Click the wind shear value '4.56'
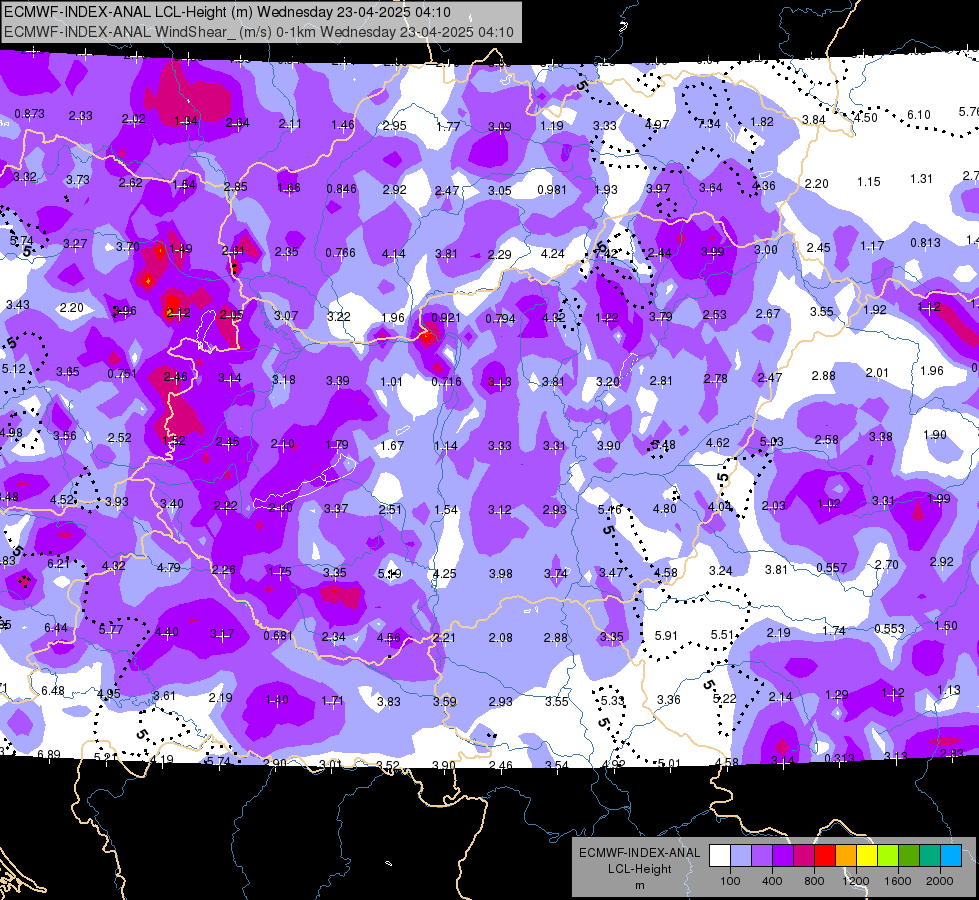The height and width of the screenshot is (900, 979). tap(388, 638)
